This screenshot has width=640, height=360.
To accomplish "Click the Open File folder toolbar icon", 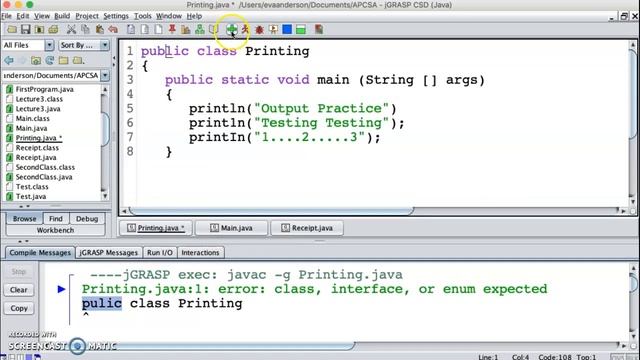I will coord(12,29).
